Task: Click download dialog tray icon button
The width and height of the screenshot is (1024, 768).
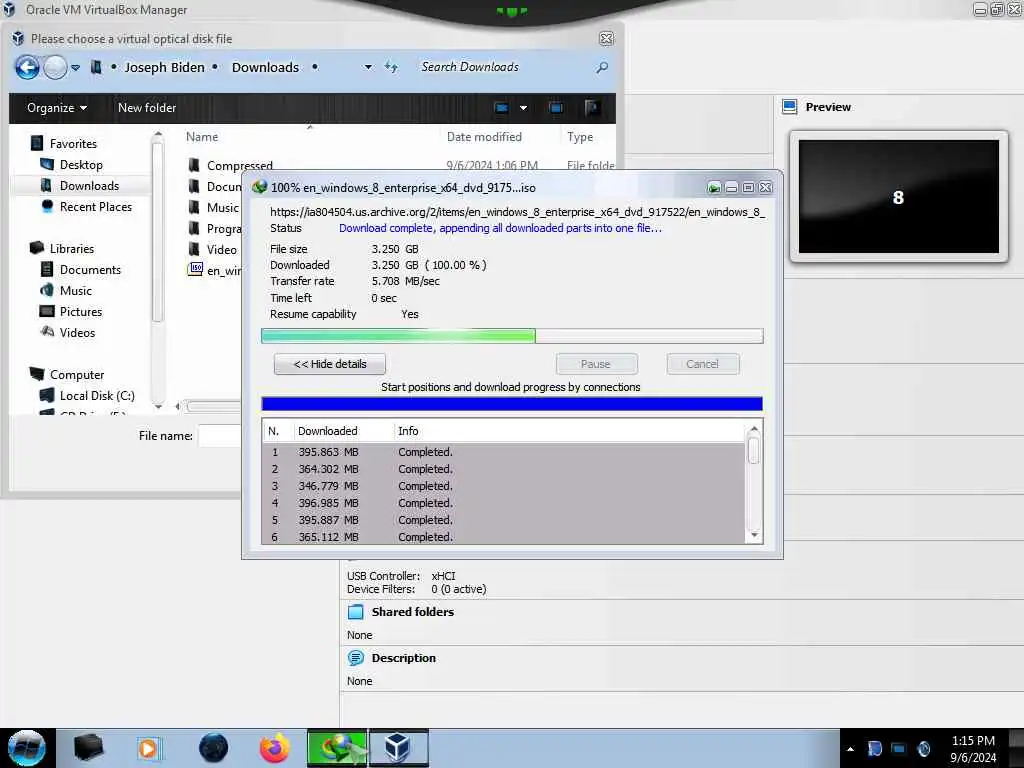Action: (x=714, y=188)
